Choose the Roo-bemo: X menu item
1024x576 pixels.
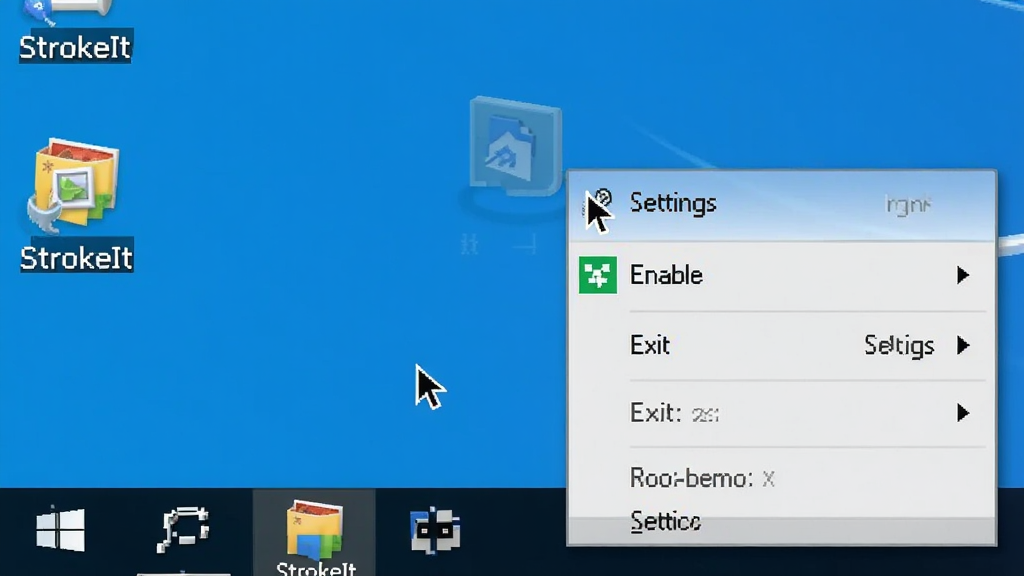pyautogui.click(x=782, y=478)
